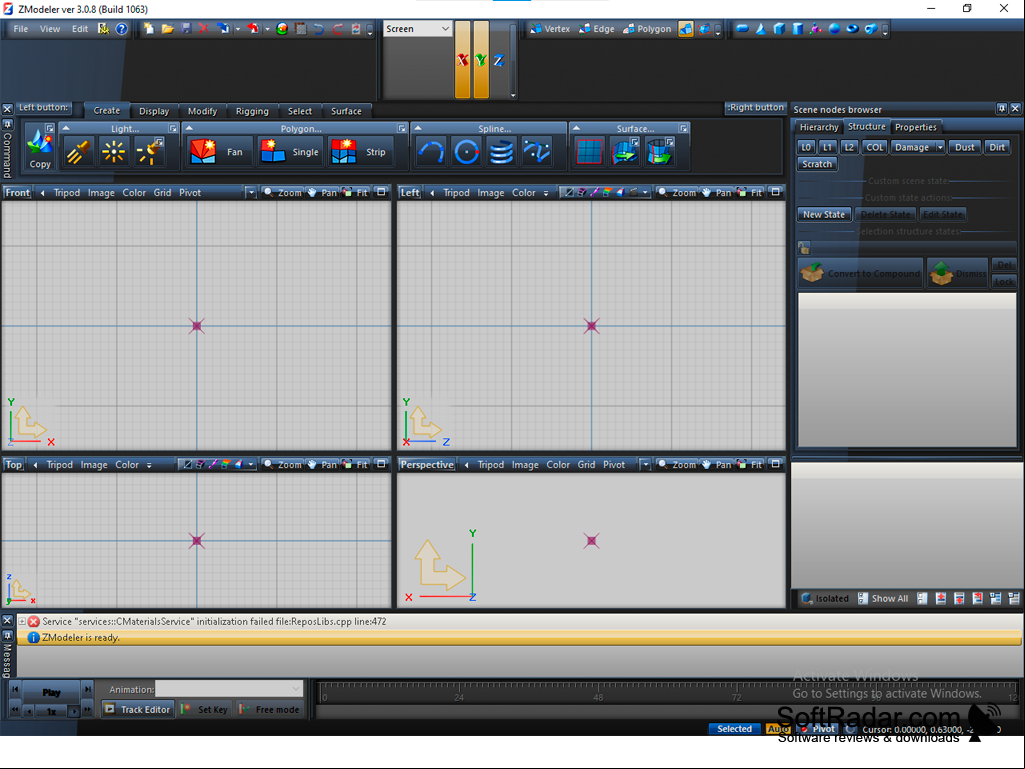1025x769 pixels.
Task: Click the Set Key button
Action: click(205, 709)
